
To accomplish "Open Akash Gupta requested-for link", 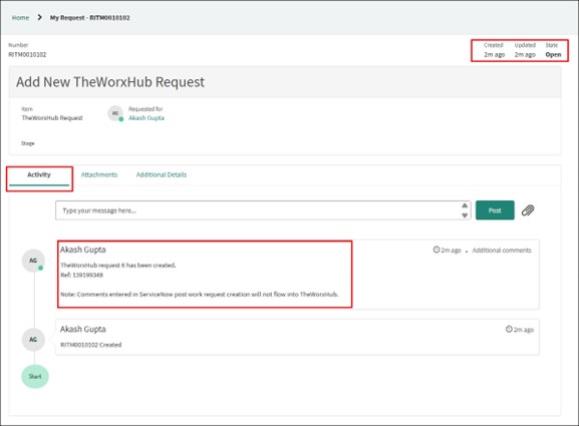I will 146,118.
